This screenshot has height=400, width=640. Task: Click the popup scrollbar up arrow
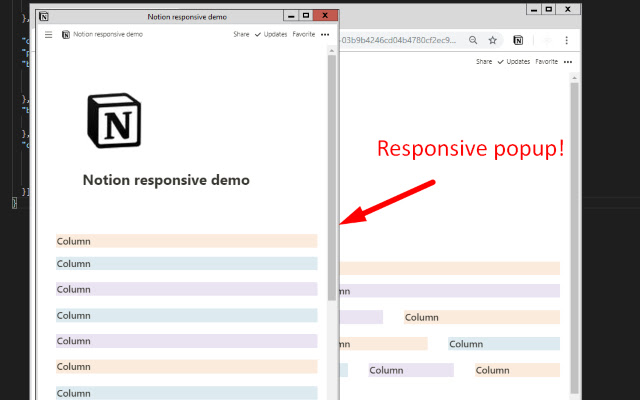tap(332, 51)
